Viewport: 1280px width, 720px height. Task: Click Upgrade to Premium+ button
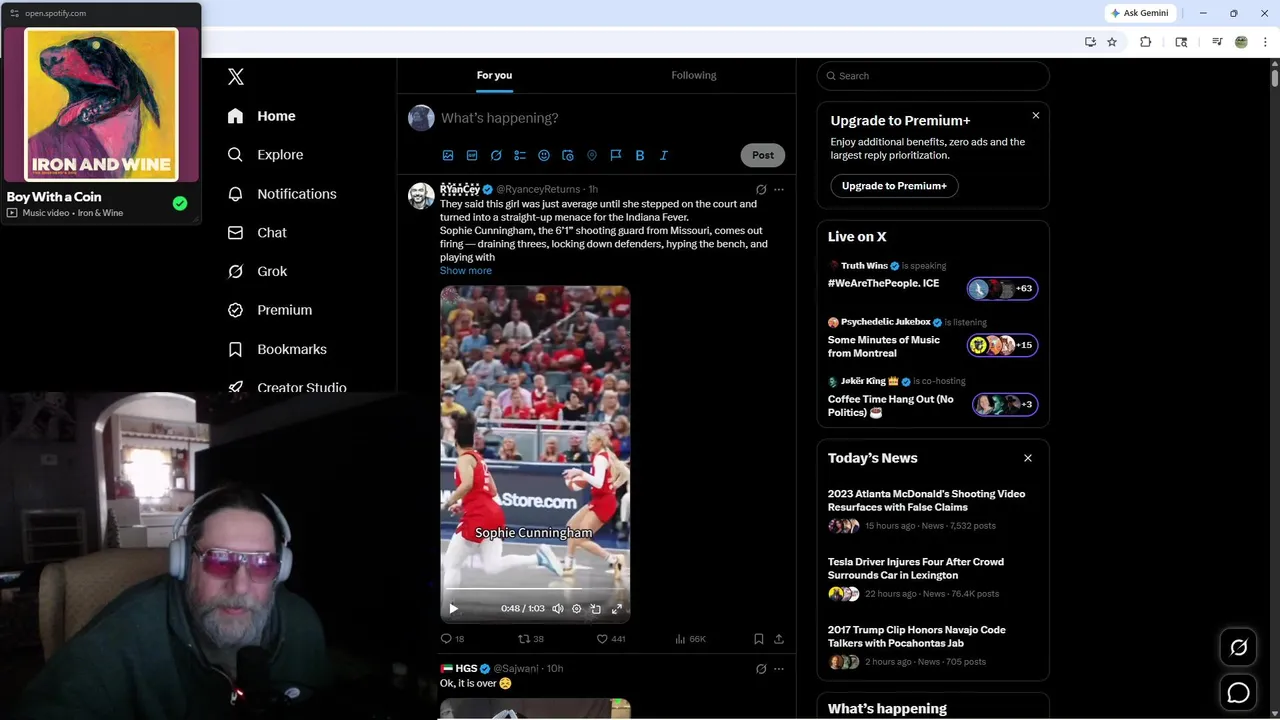click(894, 186)
